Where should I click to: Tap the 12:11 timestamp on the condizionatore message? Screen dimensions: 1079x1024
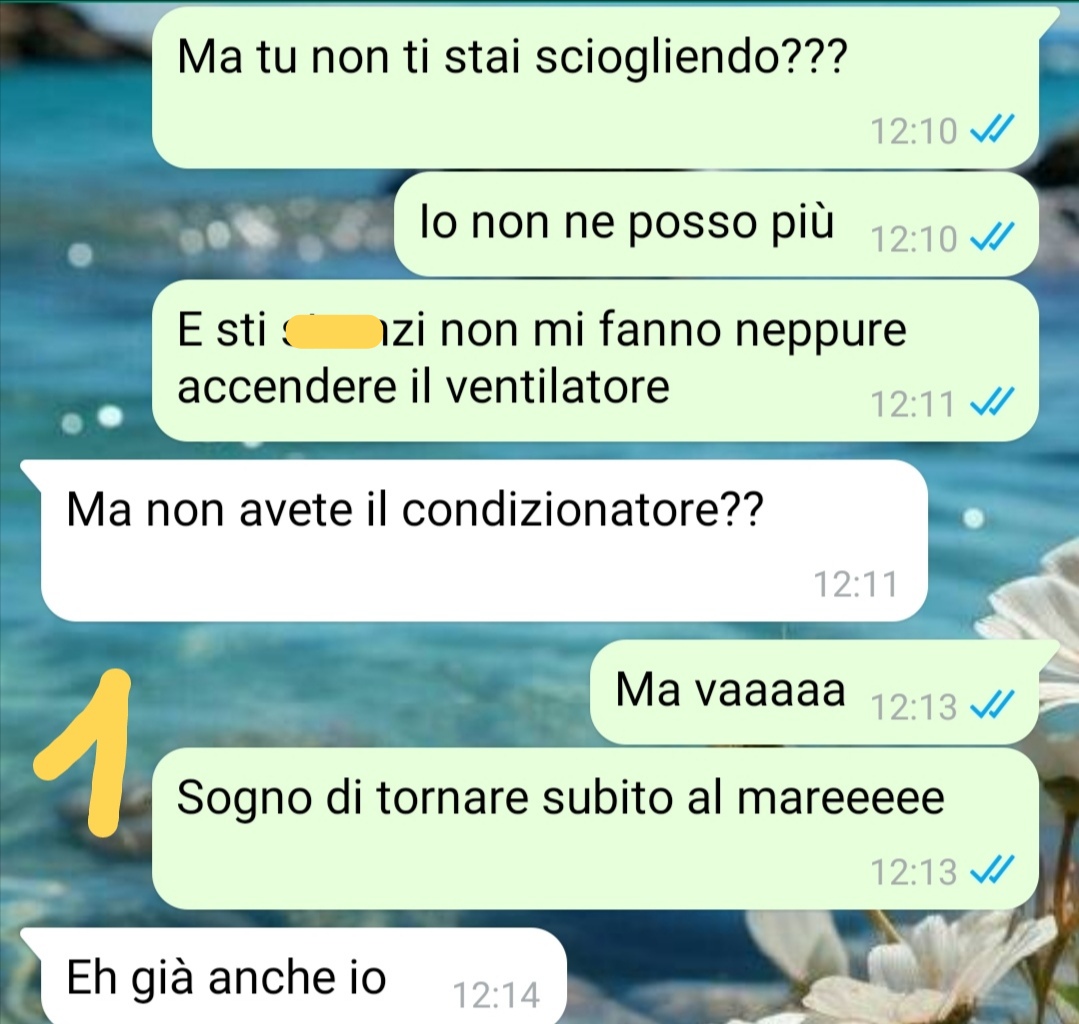pyautogui.click(x=856, y=584)
